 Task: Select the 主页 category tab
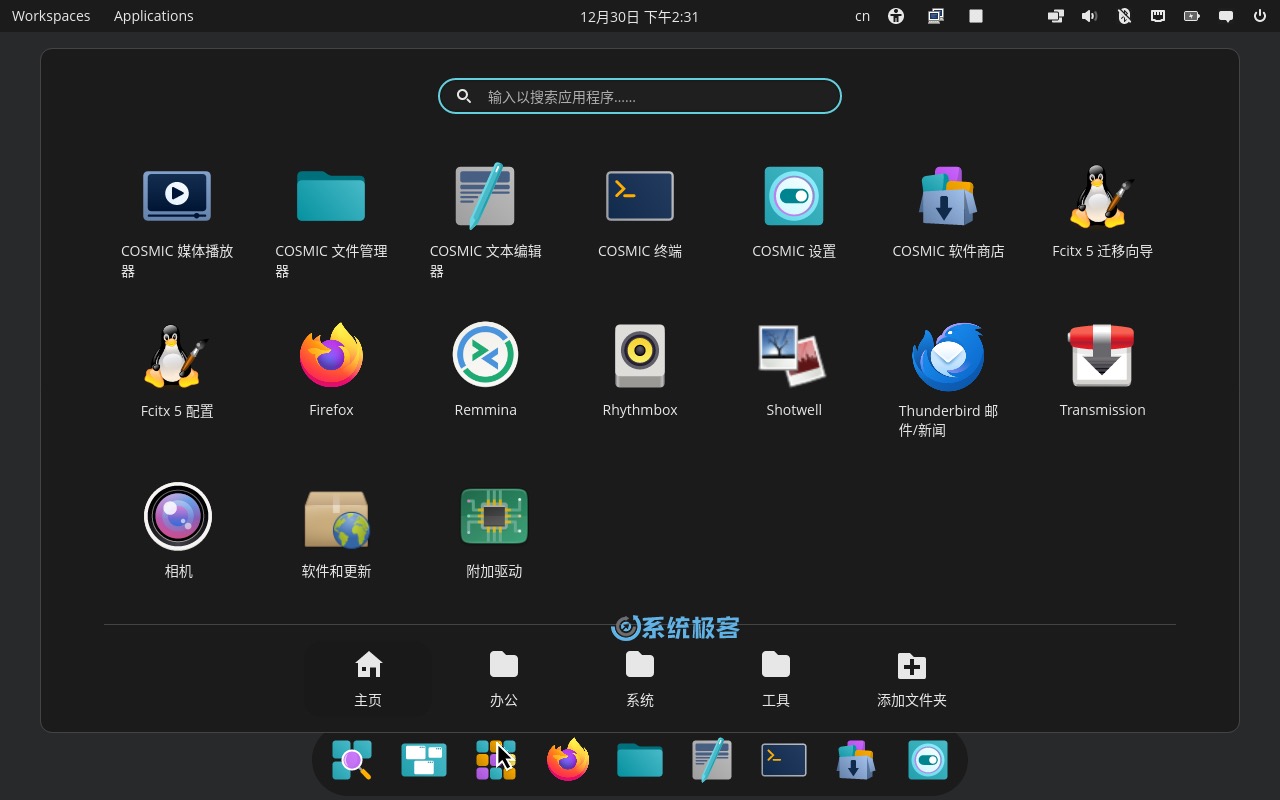pyautogui.click(x=368, y=679)
